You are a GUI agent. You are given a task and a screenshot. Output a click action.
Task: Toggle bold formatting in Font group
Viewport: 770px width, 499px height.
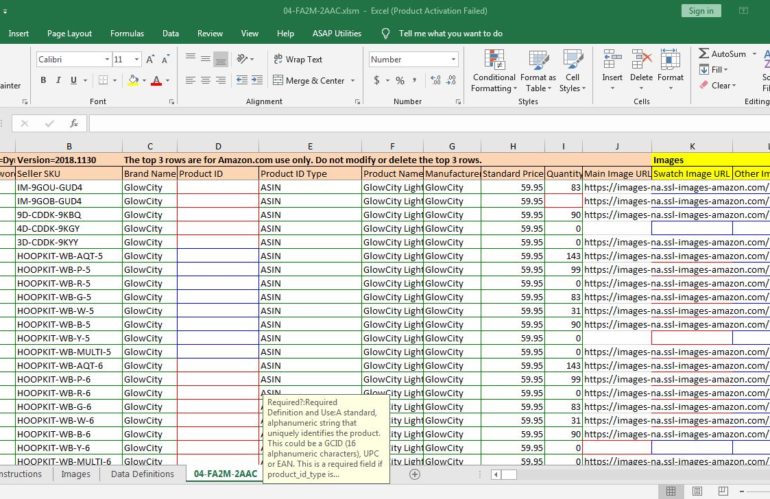point(44,81)
